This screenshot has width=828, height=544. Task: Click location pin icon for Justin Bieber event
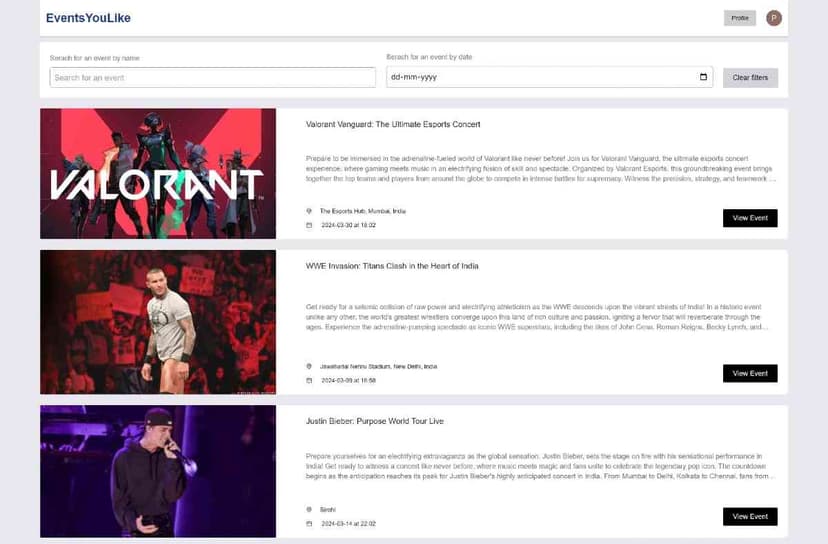(310, 509)
